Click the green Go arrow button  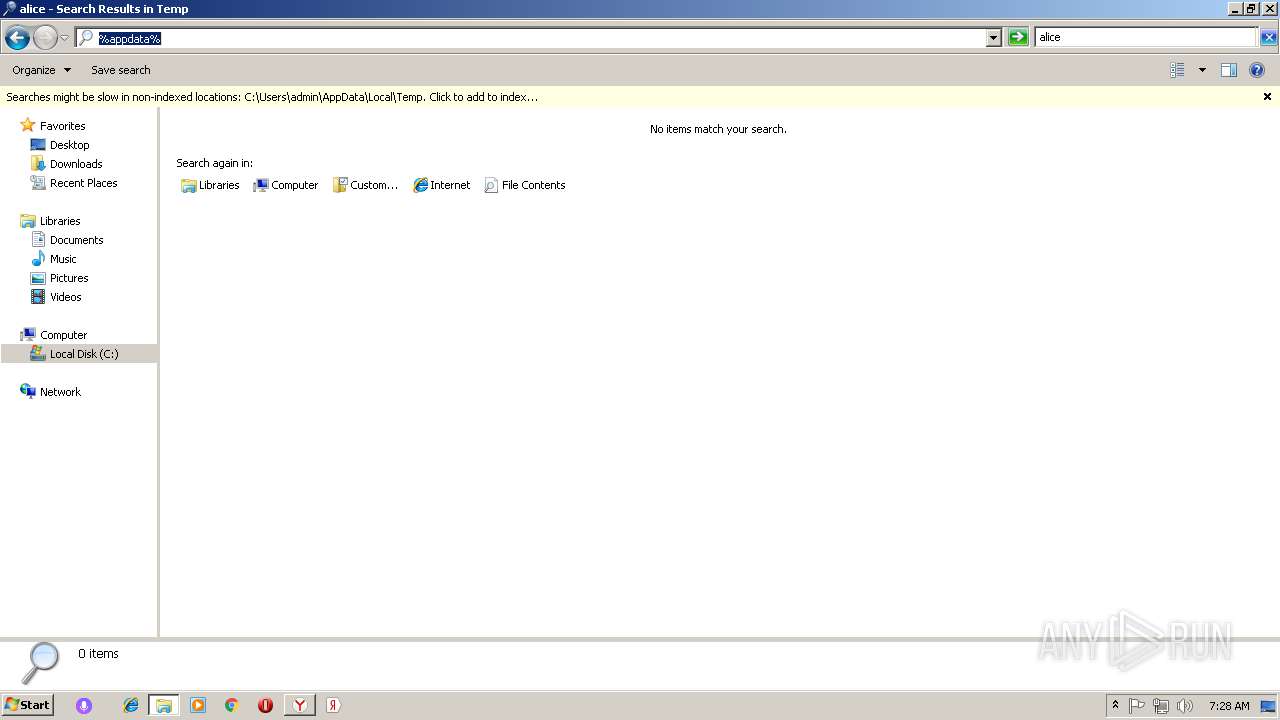1018,37
